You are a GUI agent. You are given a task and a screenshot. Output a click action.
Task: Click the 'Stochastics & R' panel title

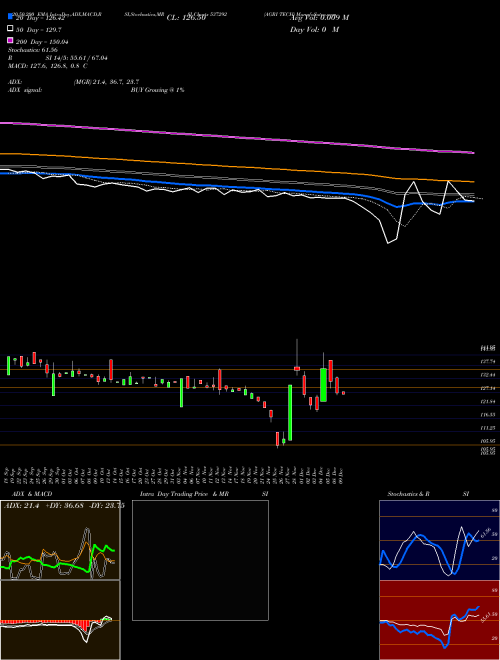point(408,494)
